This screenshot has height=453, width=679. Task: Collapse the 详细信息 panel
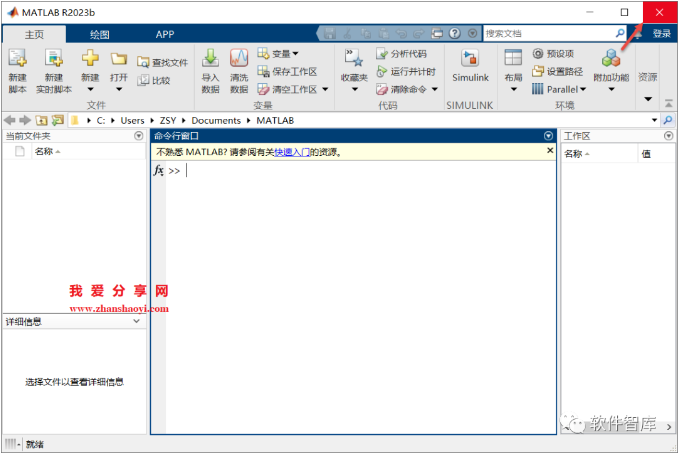pos(136,321)
